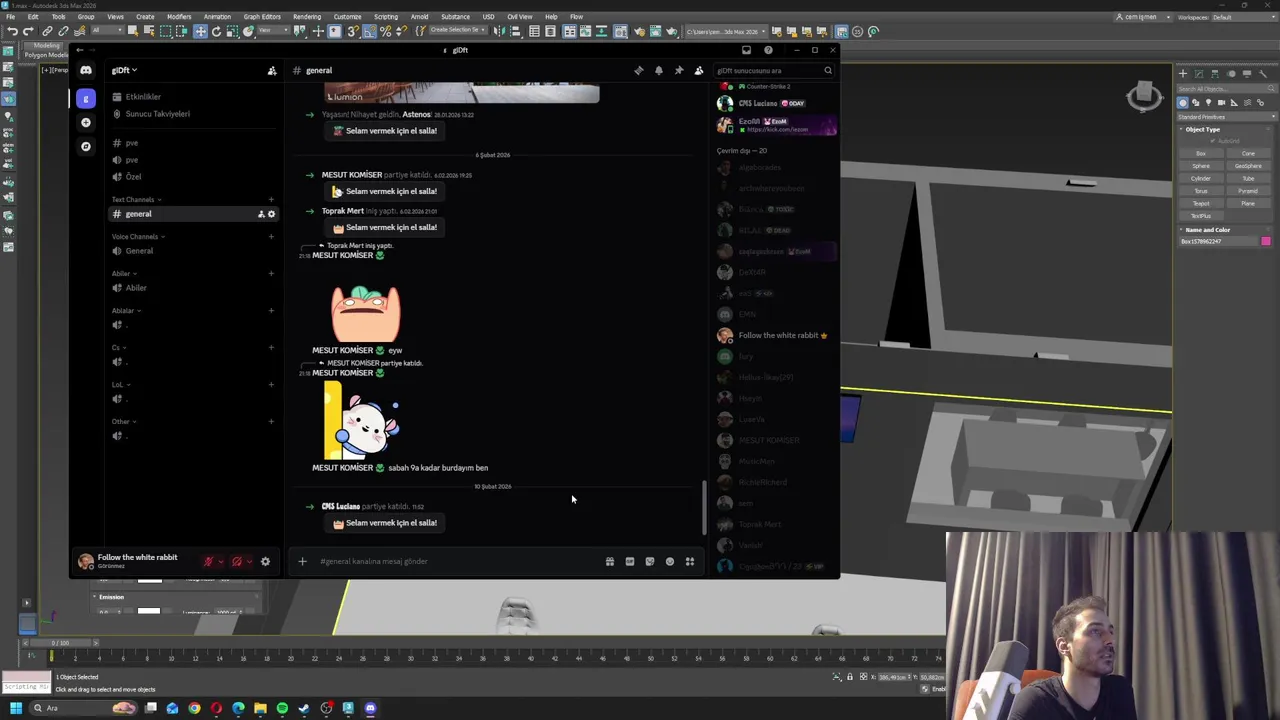Image resolution: width=1280 pixels, height=720 pixels.
Task: Select the glDft server icon in sidebar
Action: pos(86,98)
